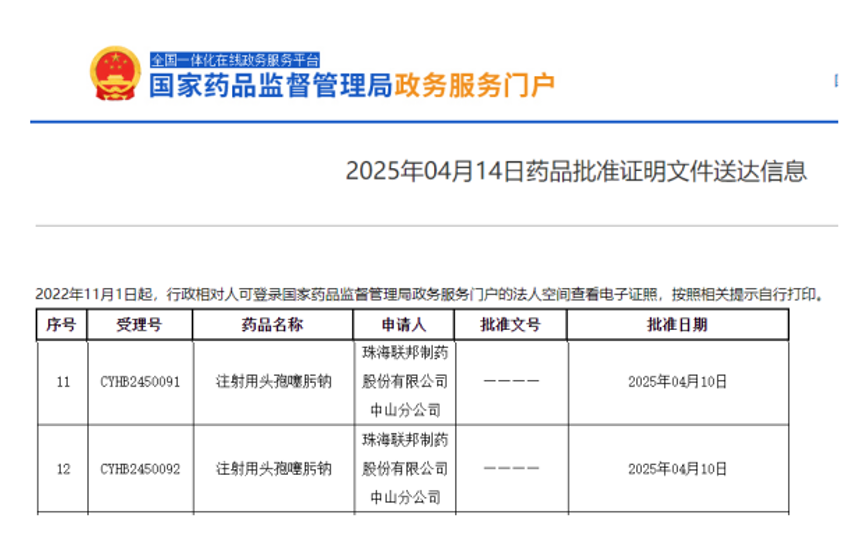Click the notice sentence starting 2022年11月1日起
The width and height of the screenshot is (844, 535).
(x=429, y=294)
